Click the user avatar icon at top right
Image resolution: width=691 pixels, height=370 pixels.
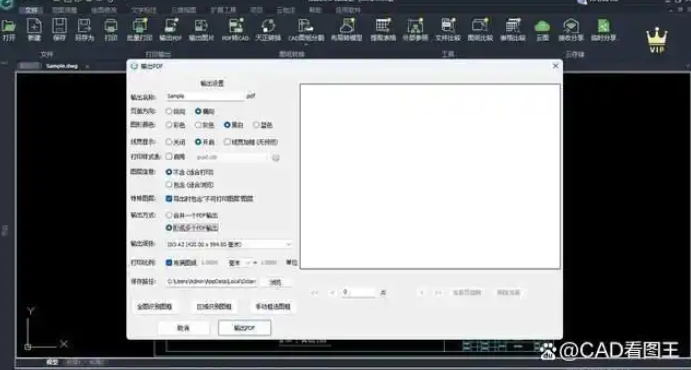[x=583, y=2]
